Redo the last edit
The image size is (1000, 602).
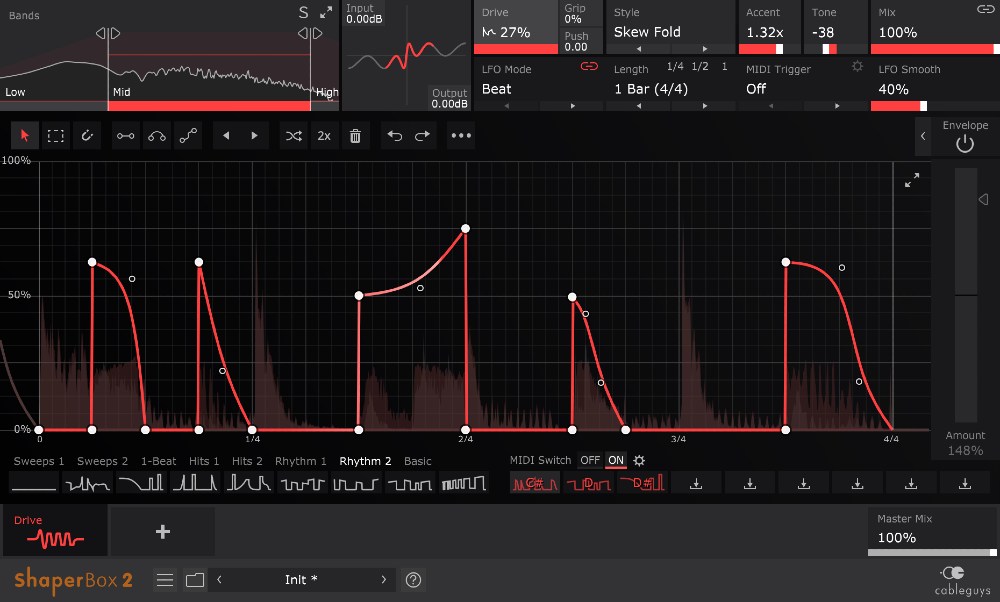(x=422, y=136)
